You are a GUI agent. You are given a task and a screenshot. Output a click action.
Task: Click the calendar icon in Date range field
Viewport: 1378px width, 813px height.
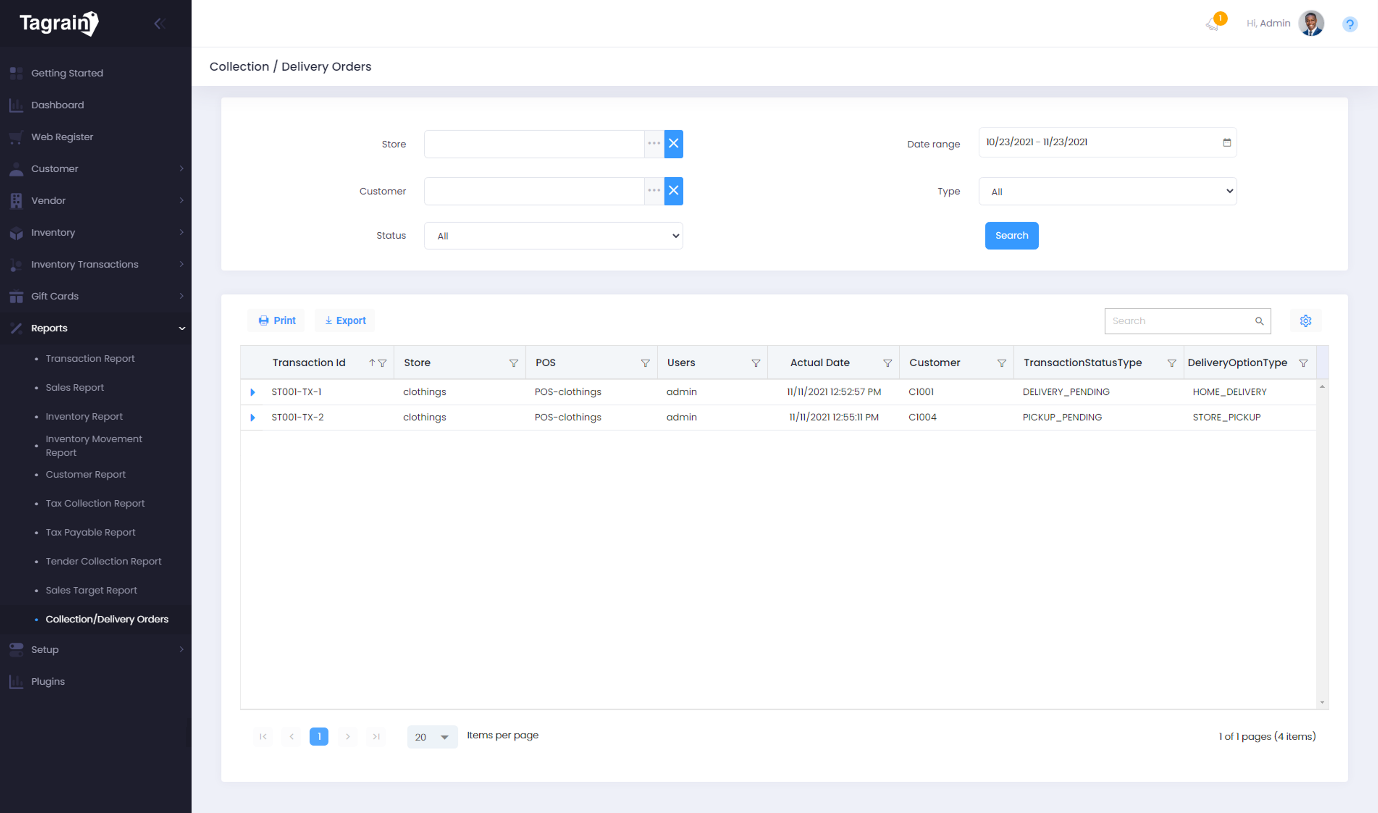(1227, 142)
